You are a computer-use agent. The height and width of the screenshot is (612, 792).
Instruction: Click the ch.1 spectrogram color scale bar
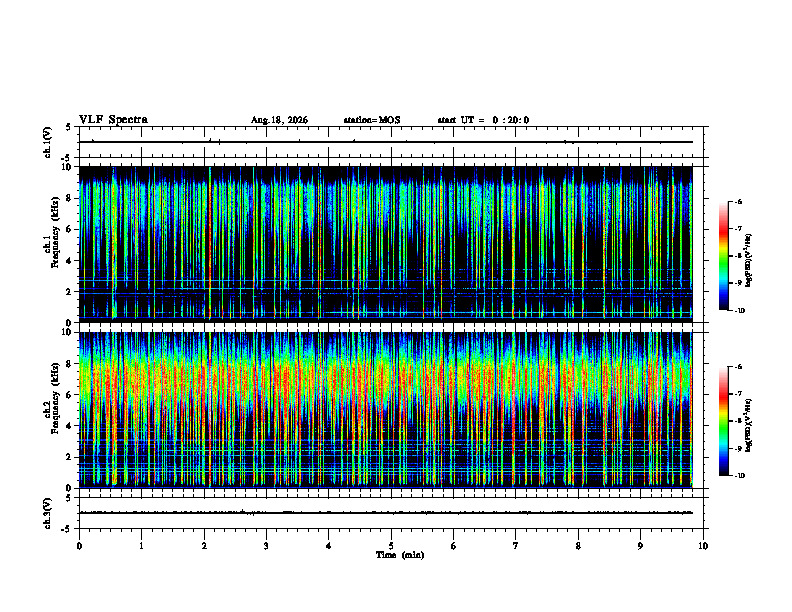(x=724, y=256)
